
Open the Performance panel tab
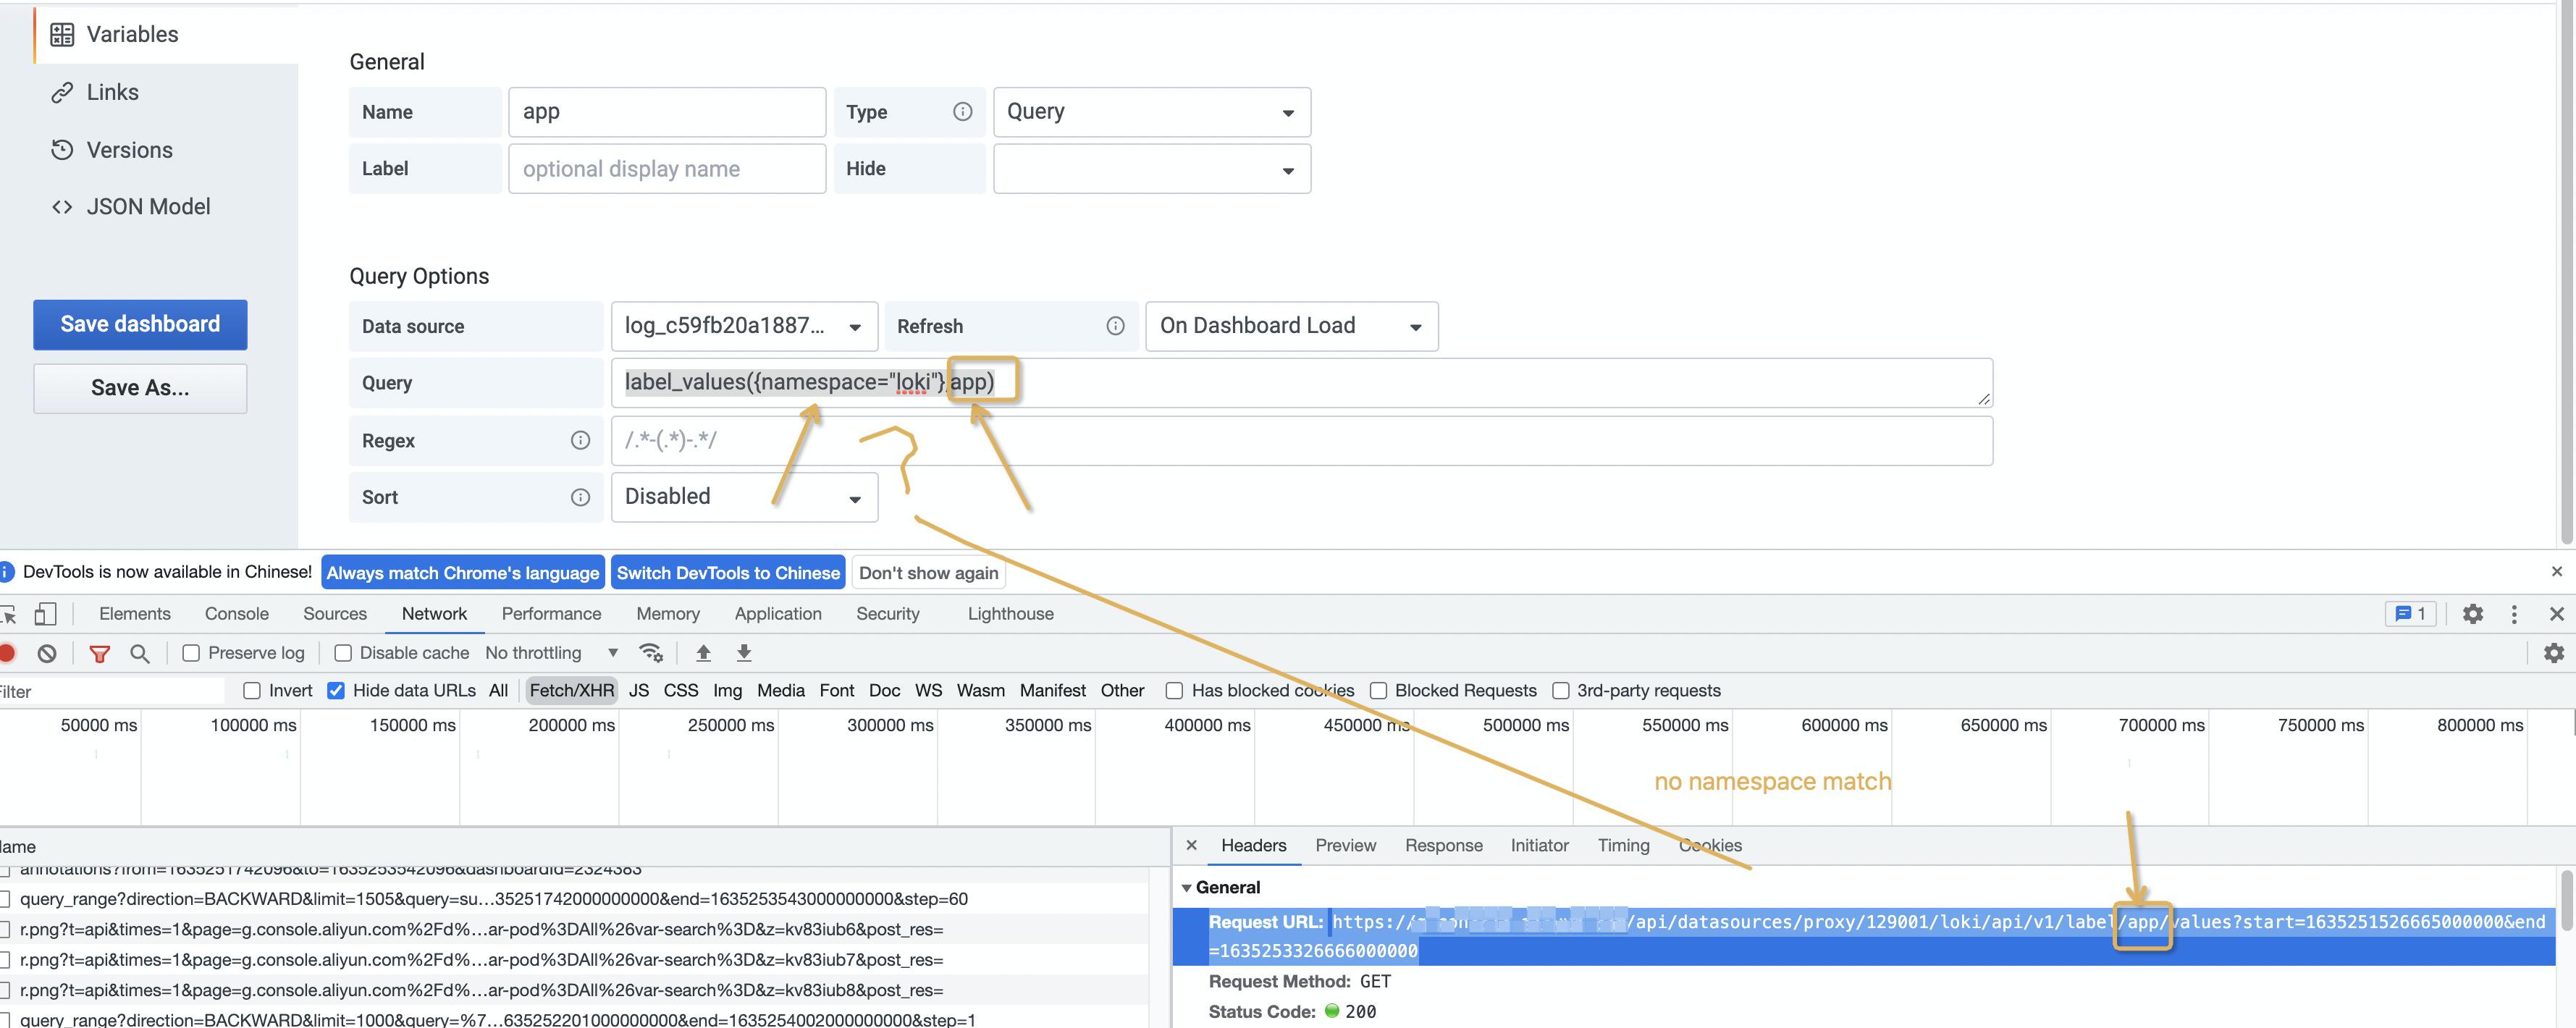(x=551, y=614)
